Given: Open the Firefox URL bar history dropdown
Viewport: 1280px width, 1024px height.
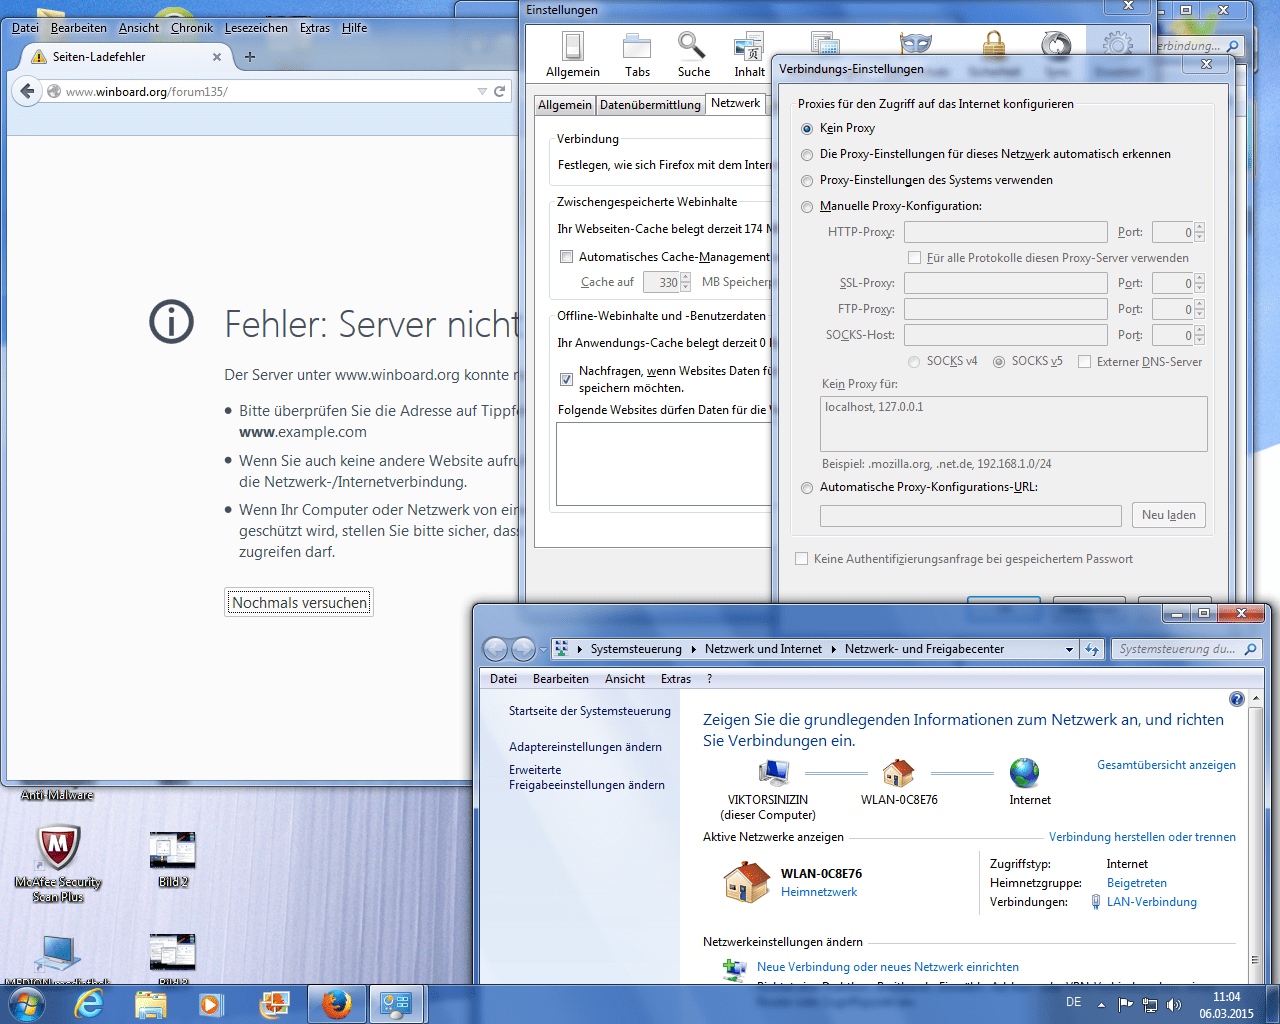Looking at the screenshot, I should [x=482, y=91].
